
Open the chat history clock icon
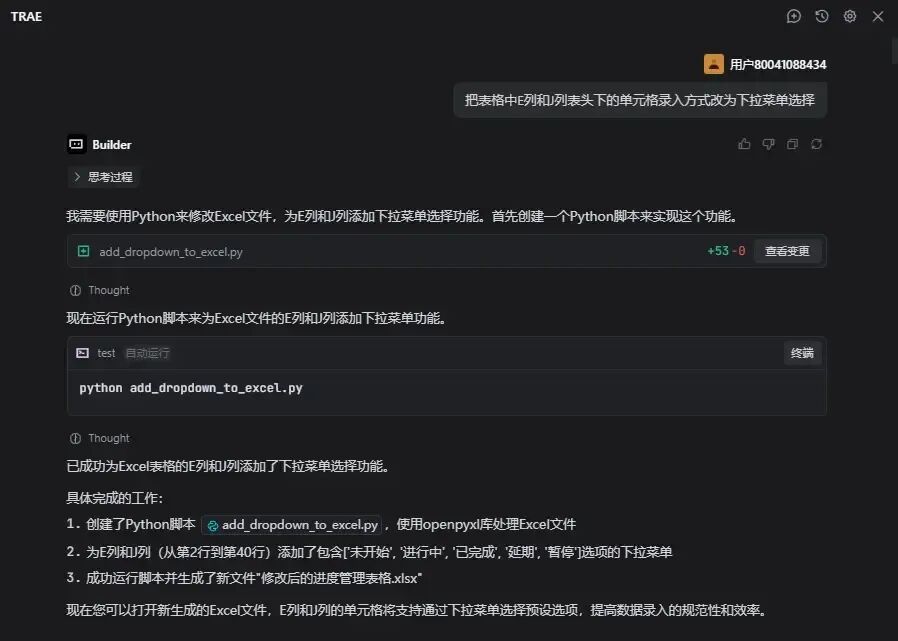[x=822, y=16]
